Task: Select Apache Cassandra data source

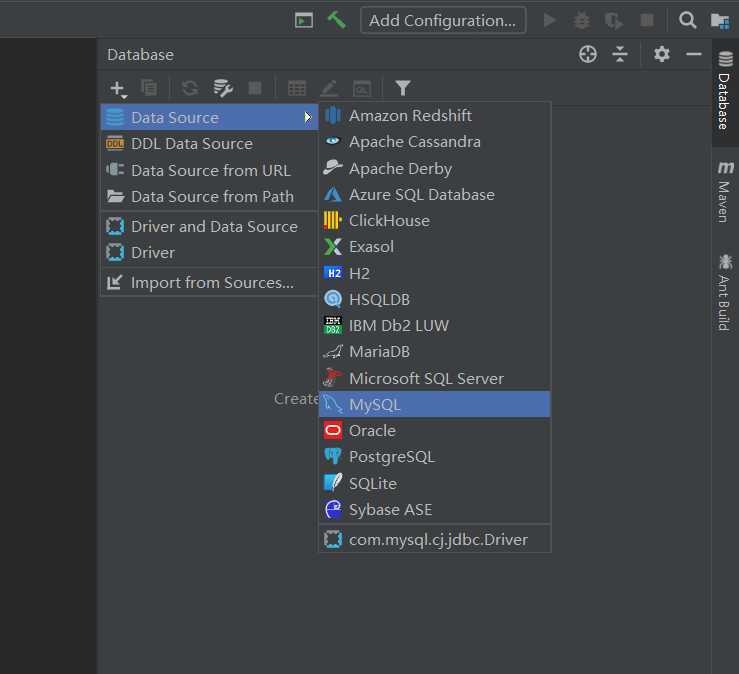Action: [435, 141]
